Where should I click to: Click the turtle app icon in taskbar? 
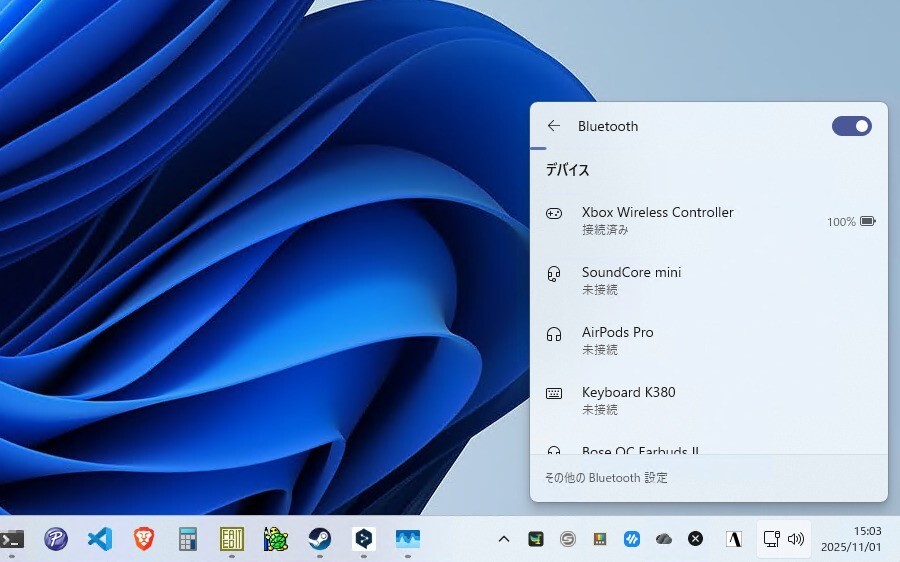276,539
